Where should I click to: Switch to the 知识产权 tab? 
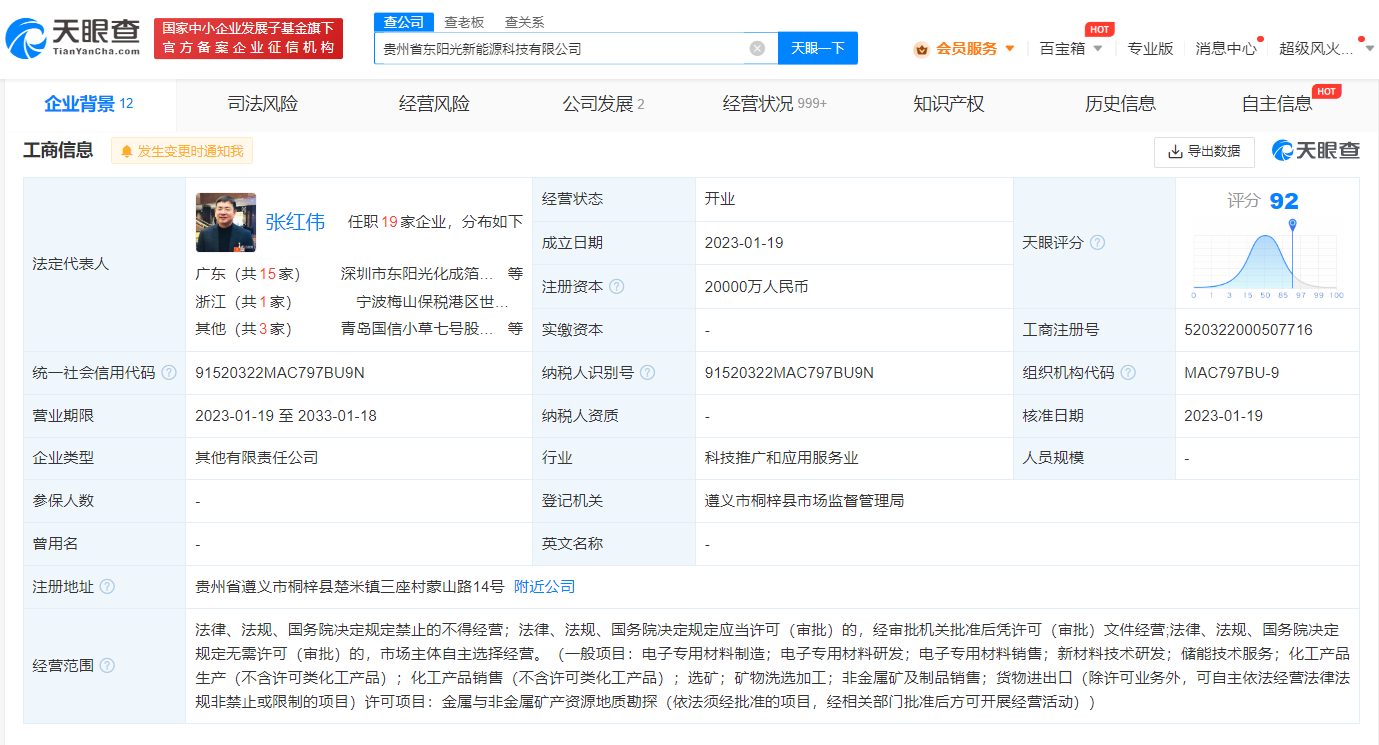(x=948, y=104)
